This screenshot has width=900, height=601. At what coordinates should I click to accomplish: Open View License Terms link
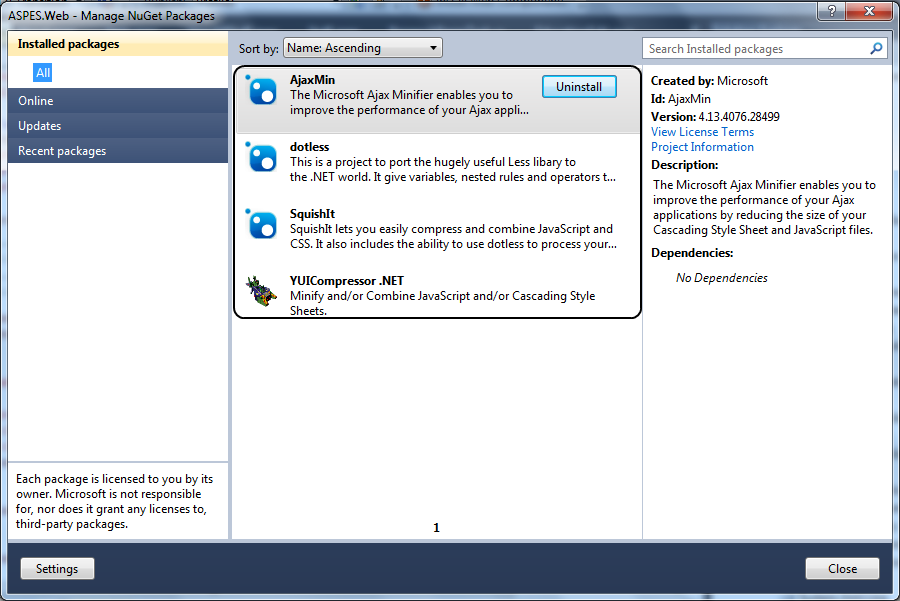[x=702, y=131]
